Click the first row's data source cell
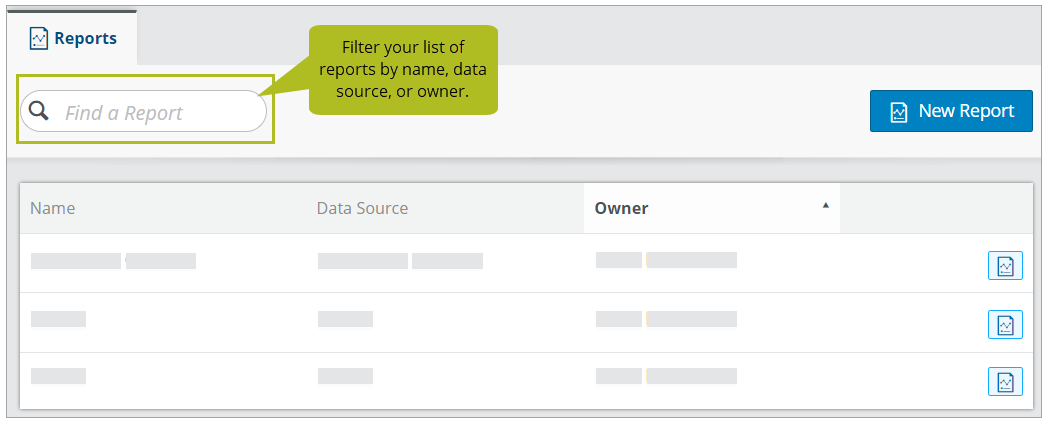 click(400, 261)
